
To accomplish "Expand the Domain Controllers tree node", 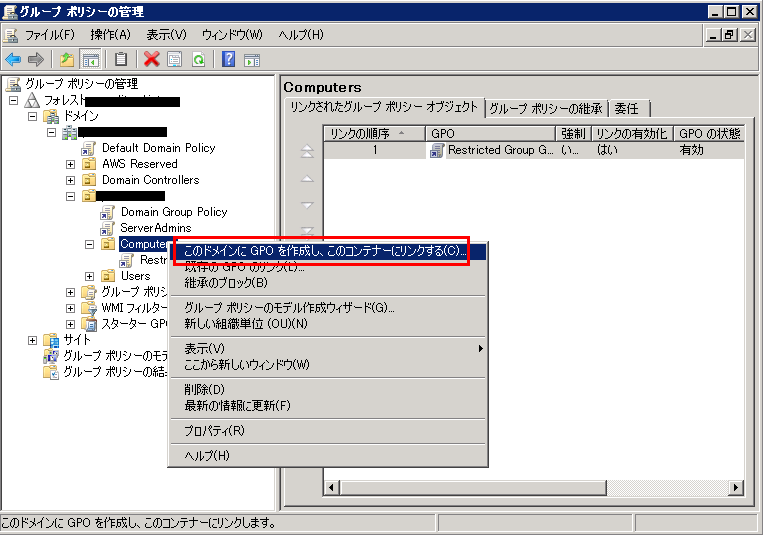I will click(71, 180).
